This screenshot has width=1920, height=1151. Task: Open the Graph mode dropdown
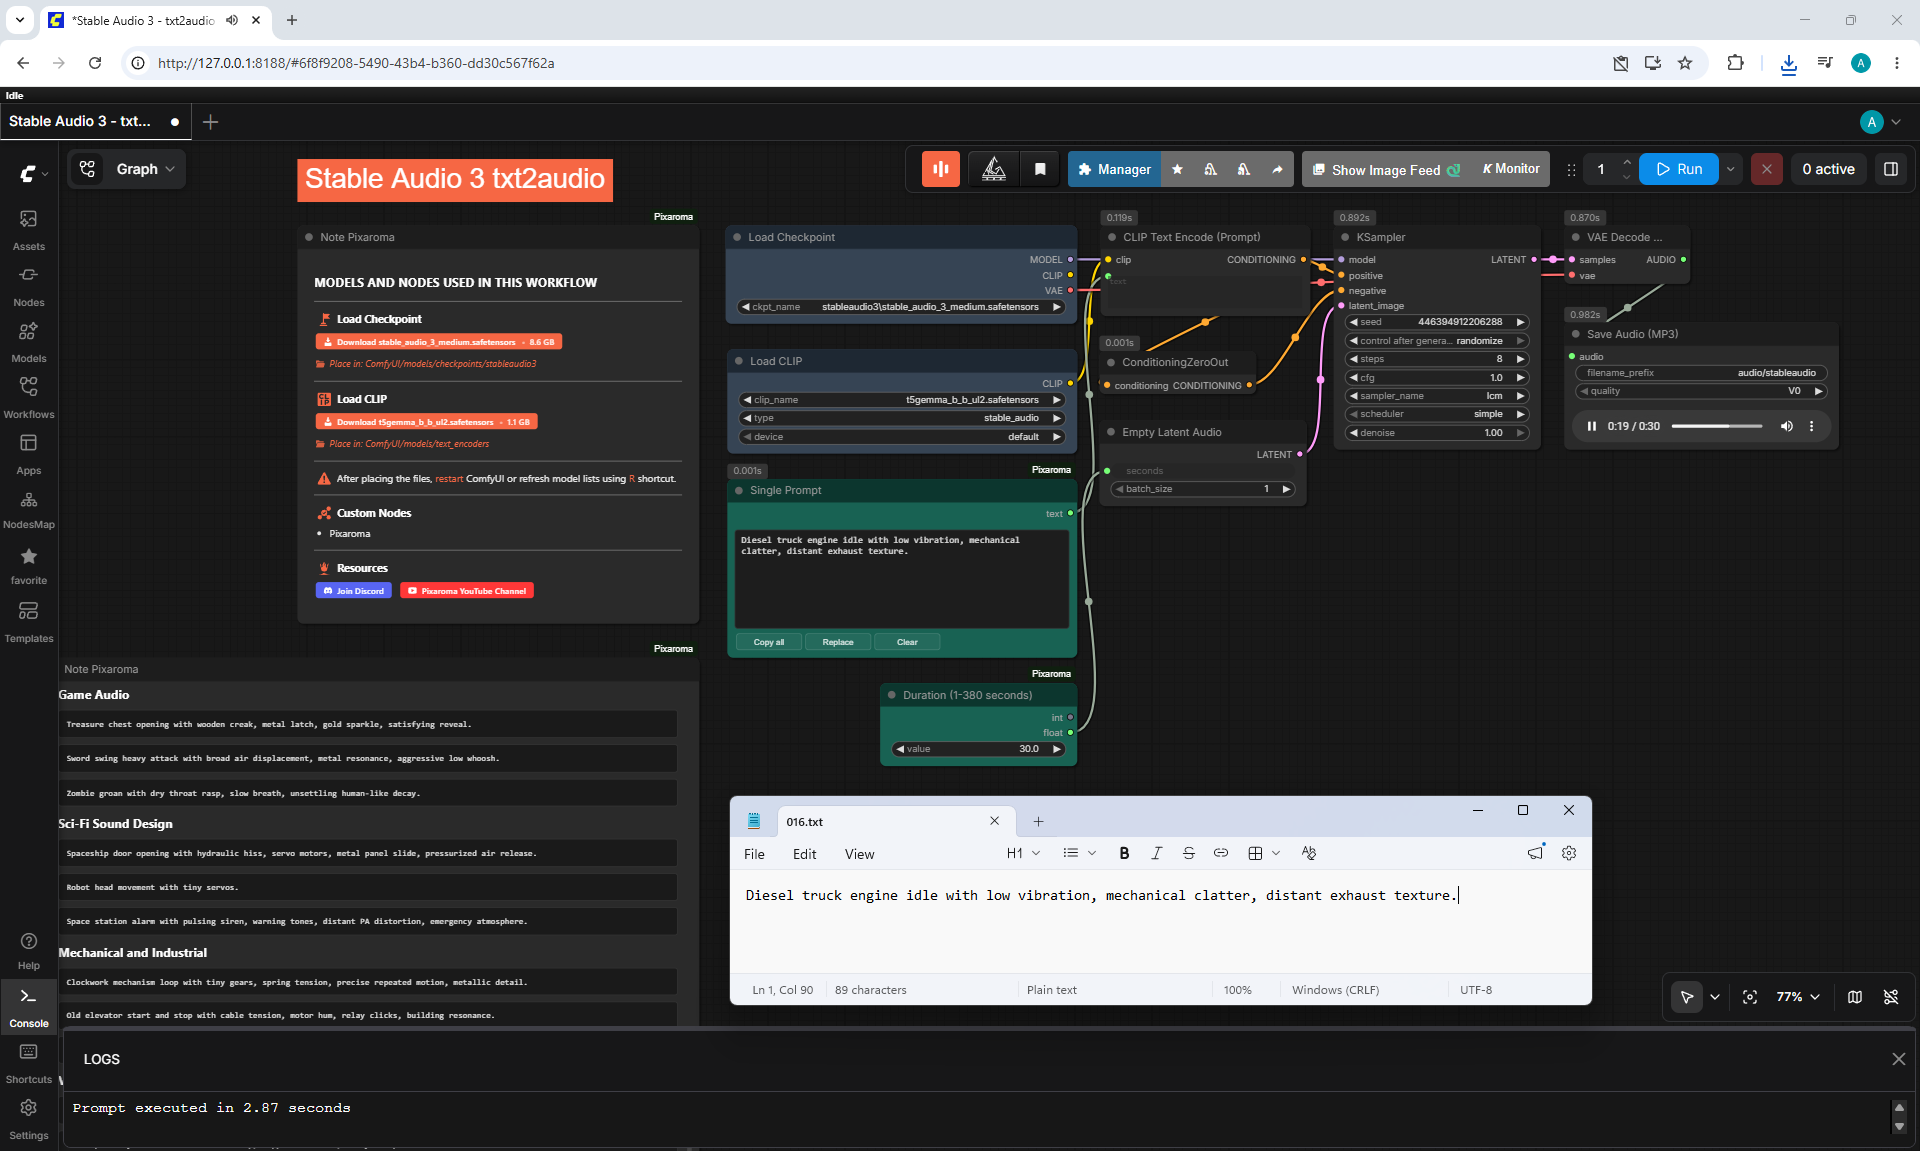click(145, 169)
